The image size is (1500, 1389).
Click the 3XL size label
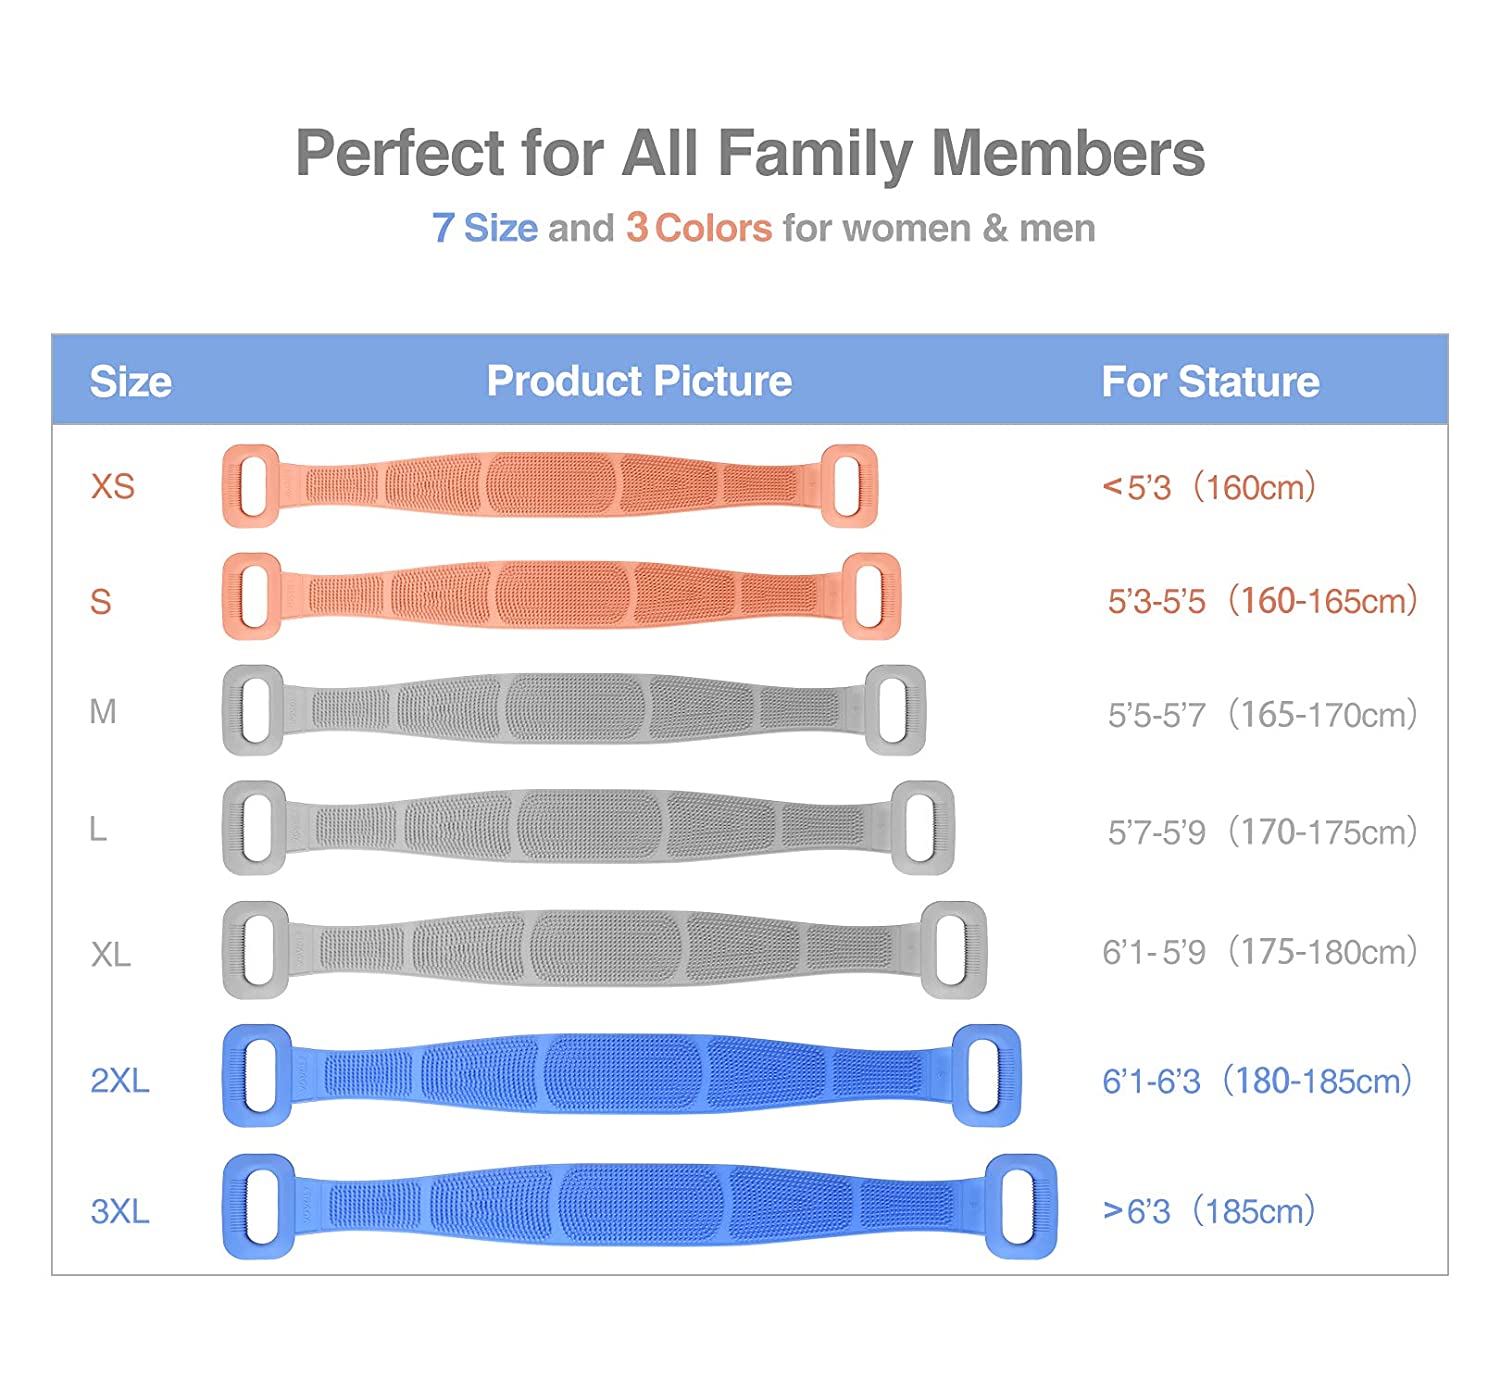tap(120, 1212)
